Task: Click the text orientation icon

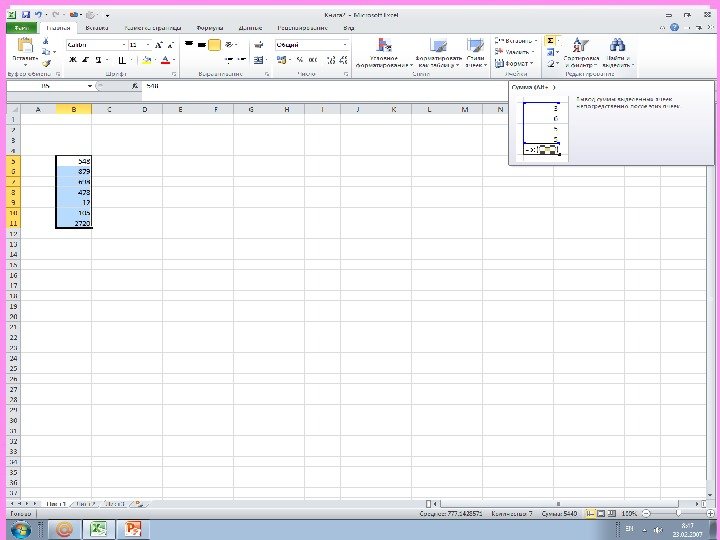Action: pos(229,45)
